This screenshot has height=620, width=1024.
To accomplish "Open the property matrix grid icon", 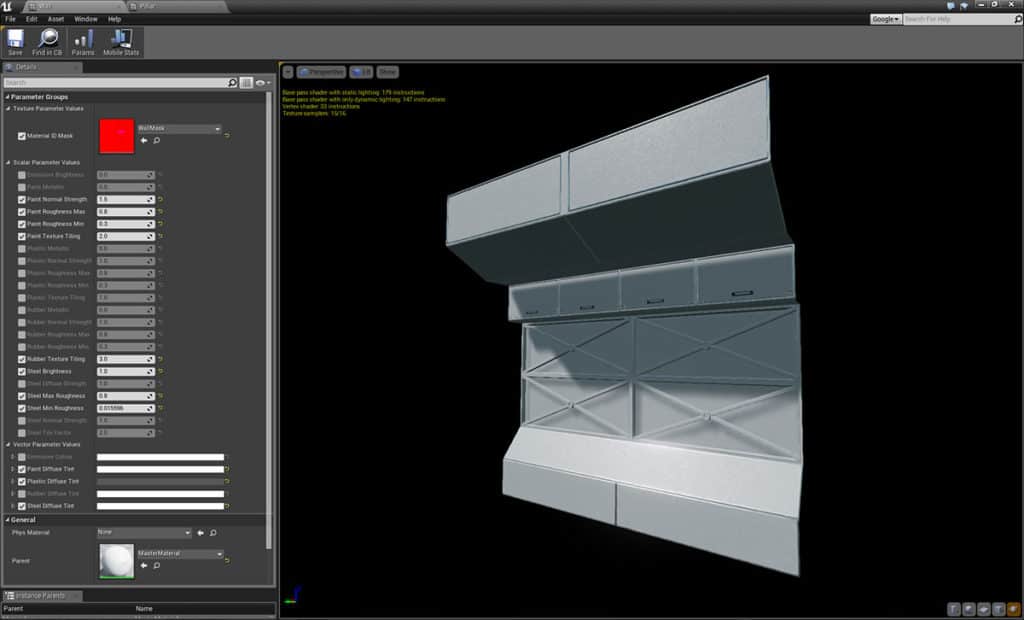I will tap(246, 83).
